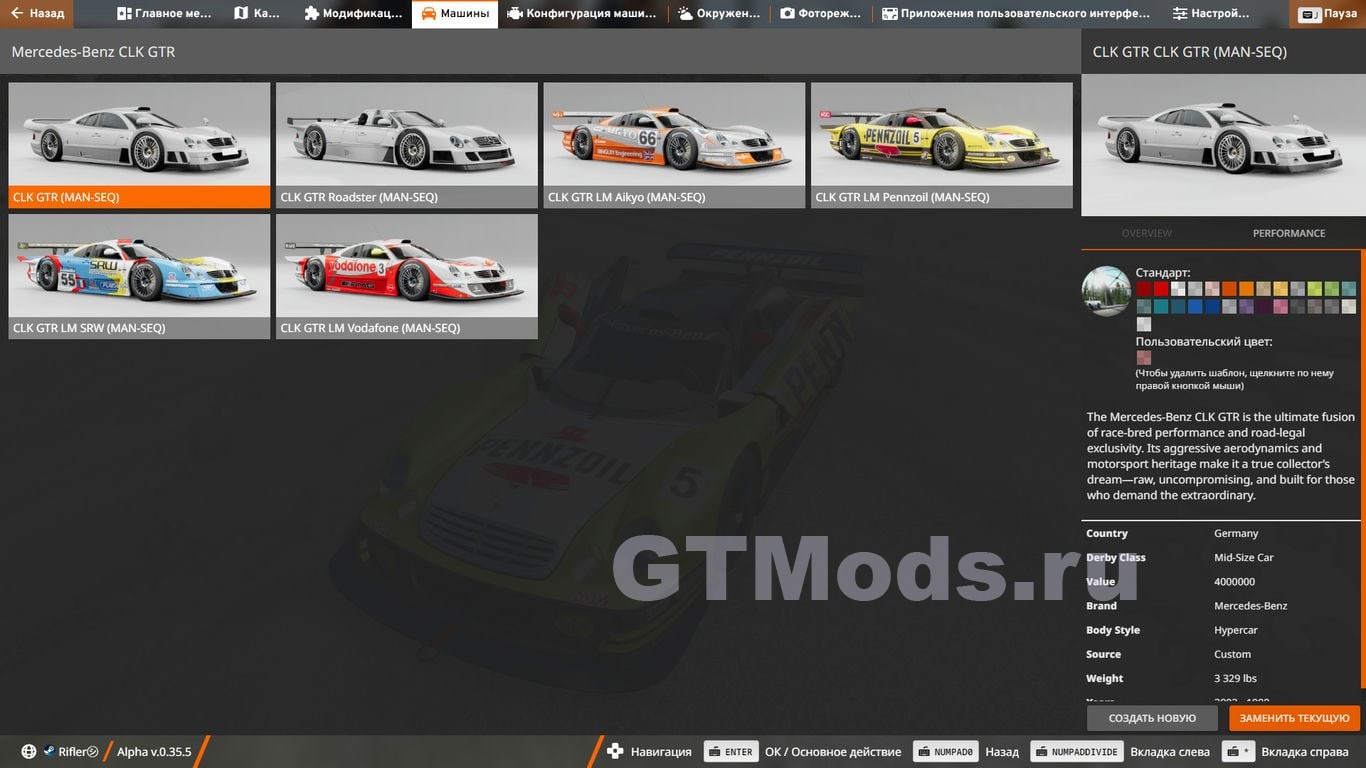Select the lime green standard color swatch
Screen dimensions: 1366x768
(x=1315, y=288)
